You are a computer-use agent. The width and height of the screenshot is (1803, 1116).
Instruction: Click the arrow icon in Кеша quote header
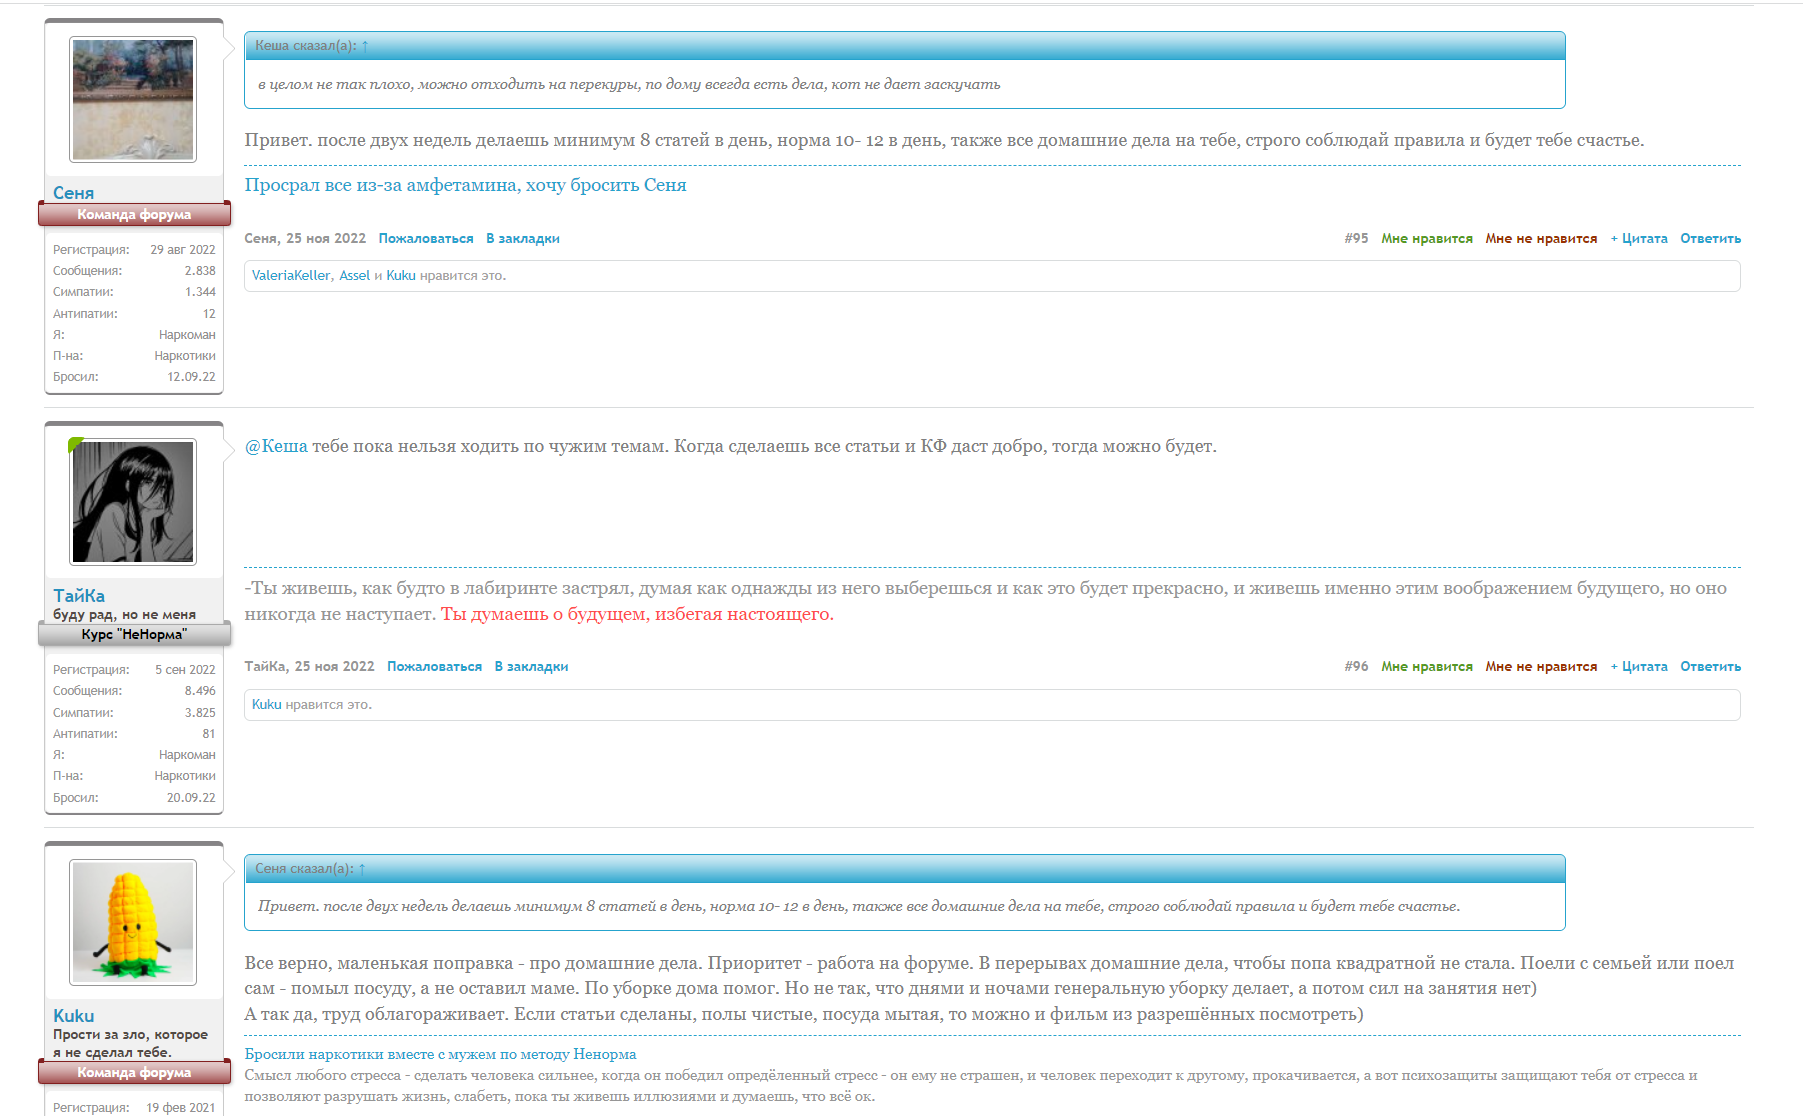click(365, 46)
